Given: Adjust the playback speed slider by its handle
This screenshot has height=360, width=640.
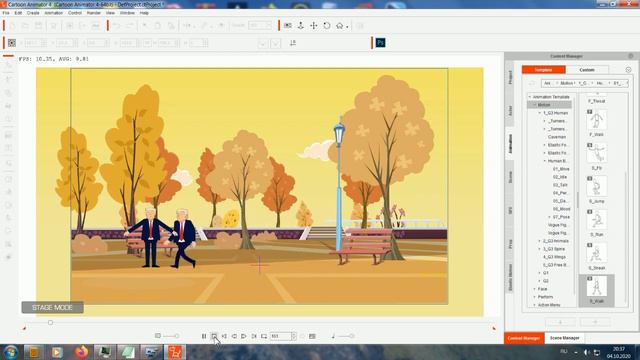Looking at the screenshot, I should click(x=176, y=336).
